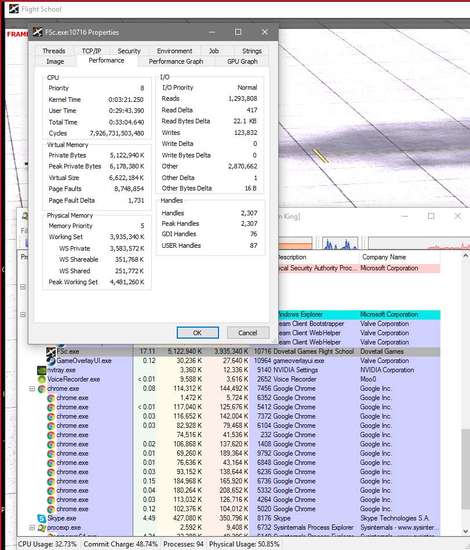Click Processes: 94 in status bar

tap(183, 544)
